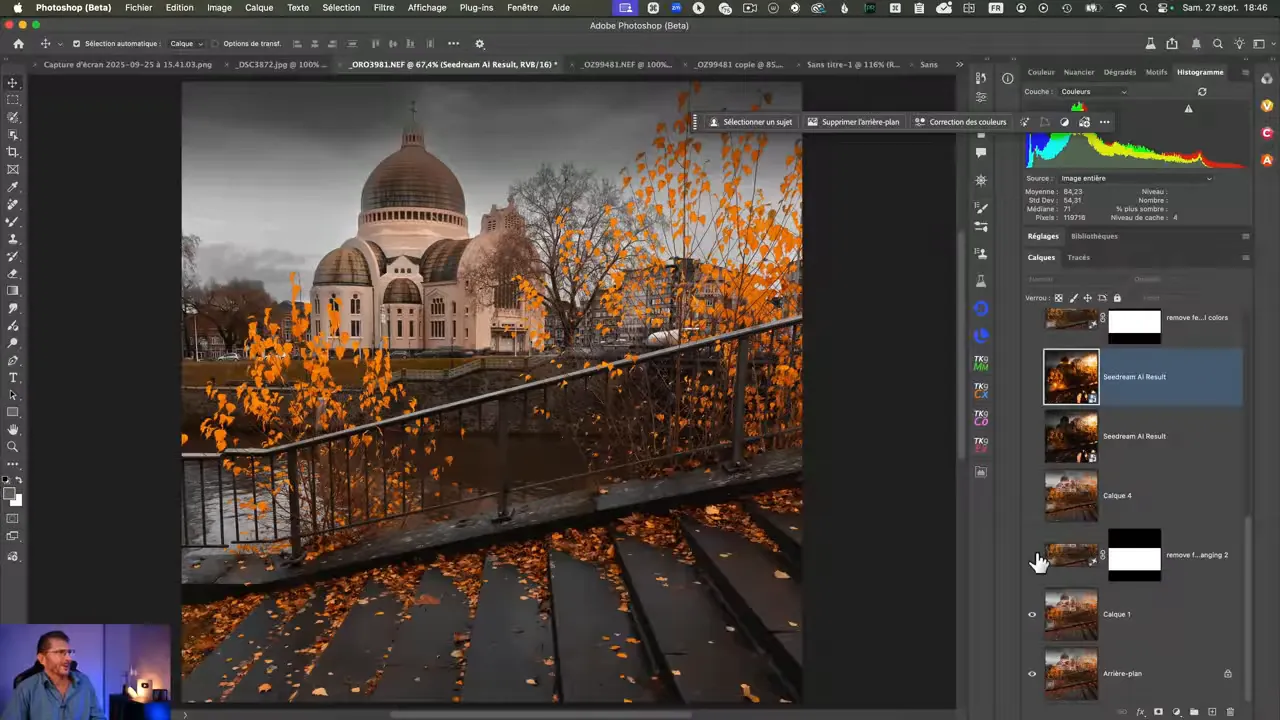The height and width of the screenshot is (720, 1280).
Task: Switch to the Tracés tab
Action: 1078,258
